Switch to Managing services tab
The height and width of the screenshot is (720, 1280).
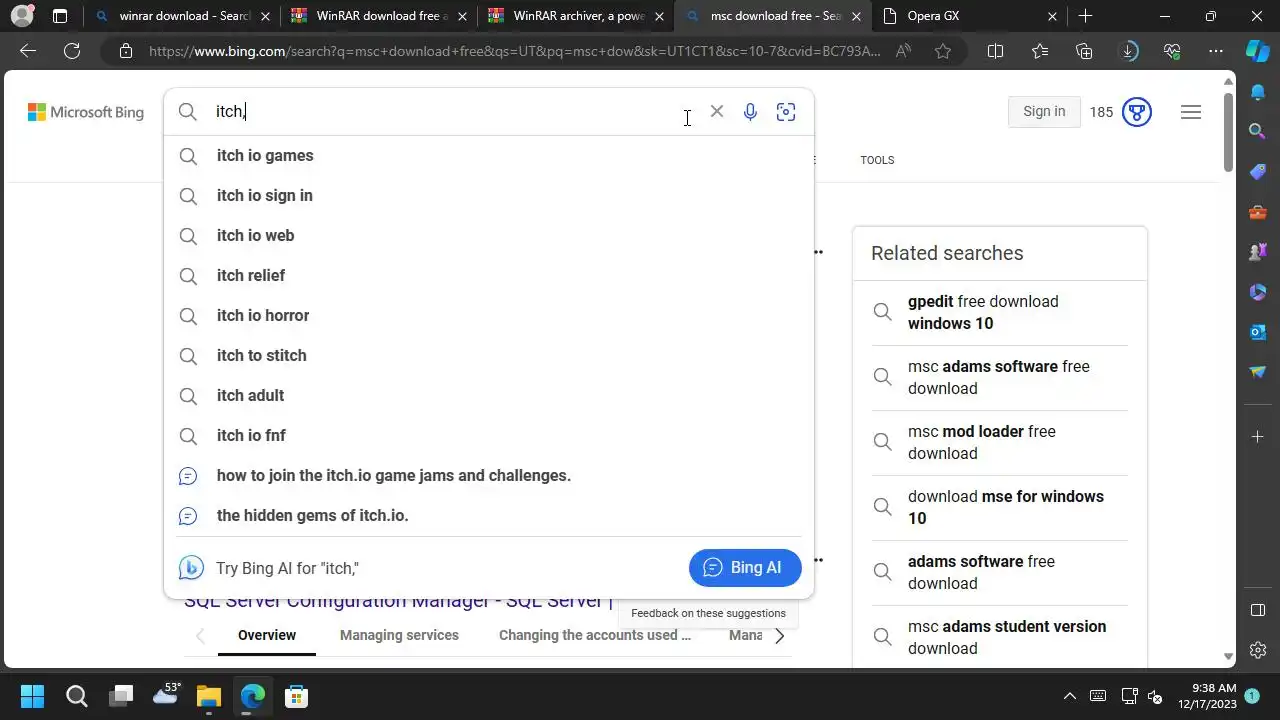tap(399, 635)
